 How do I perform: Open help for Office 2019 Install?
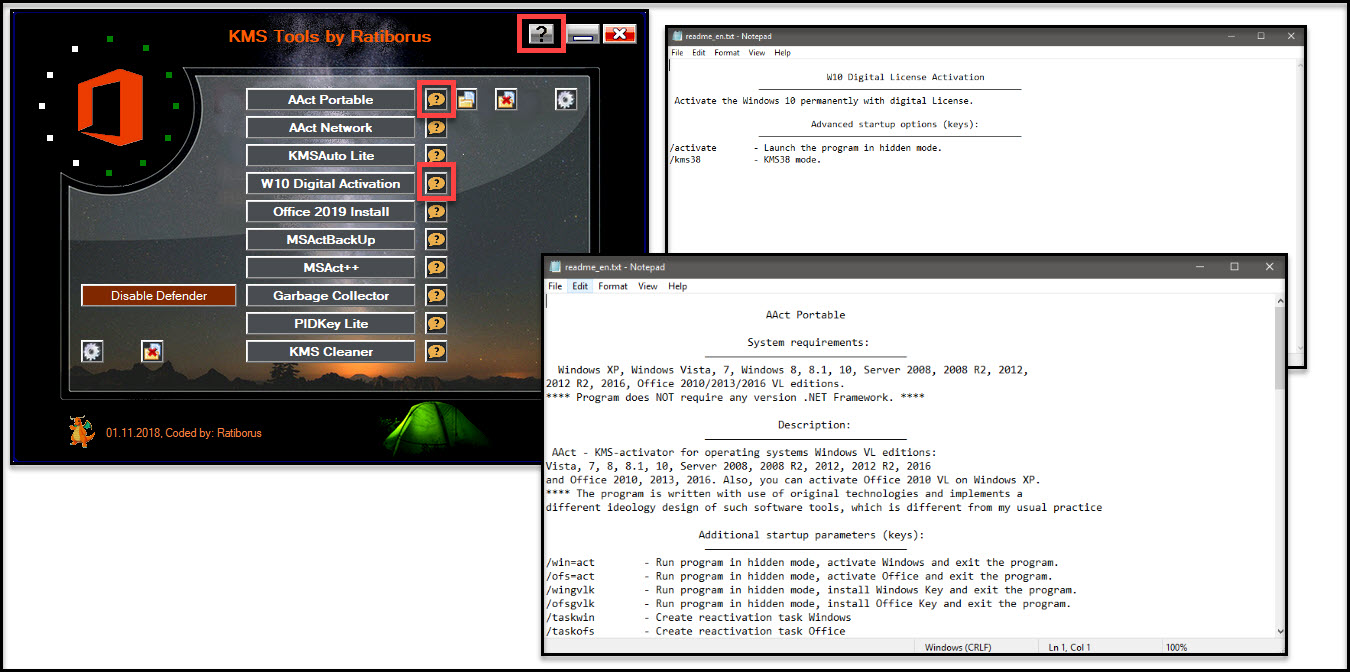coord(436,211)
